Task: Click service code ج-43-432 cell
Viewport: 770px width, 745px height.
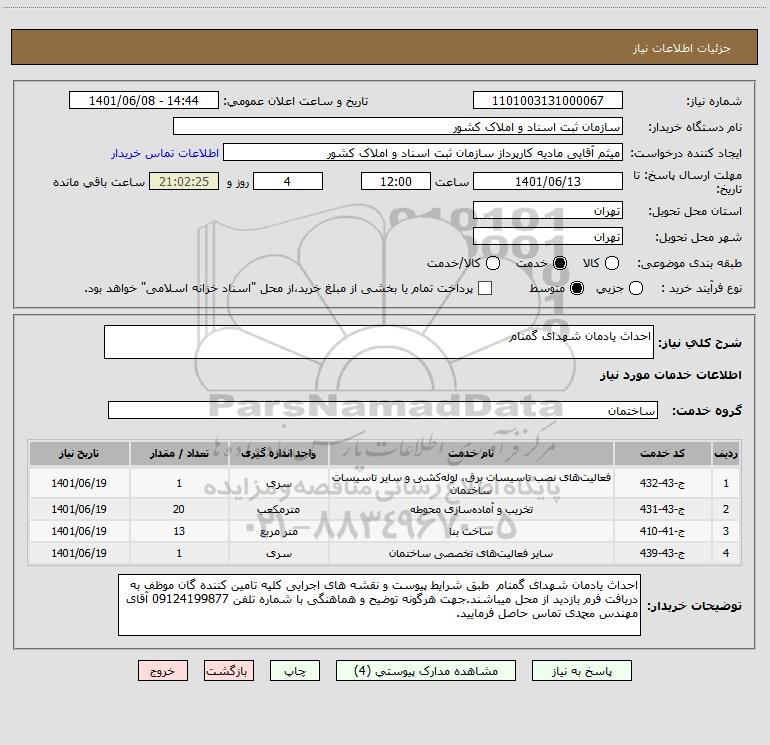Action: (662, 483)
